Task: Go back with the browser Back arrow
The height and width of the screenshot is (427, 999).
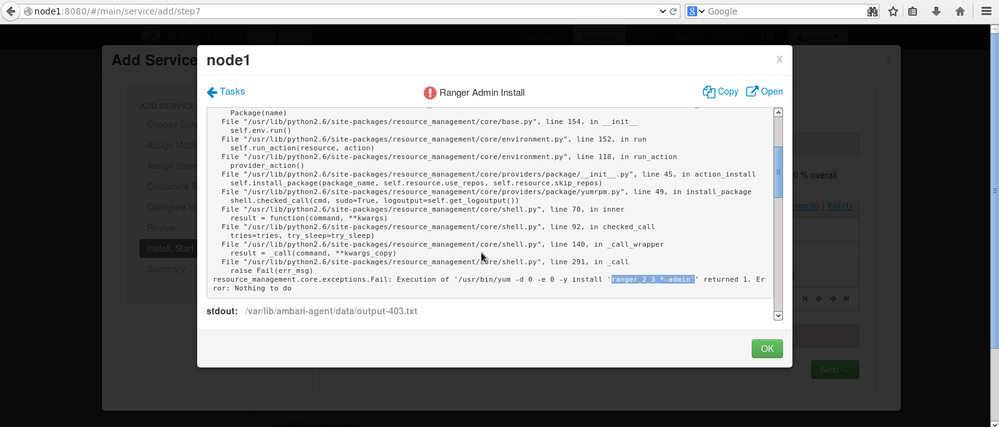Action: click(10, 11)
